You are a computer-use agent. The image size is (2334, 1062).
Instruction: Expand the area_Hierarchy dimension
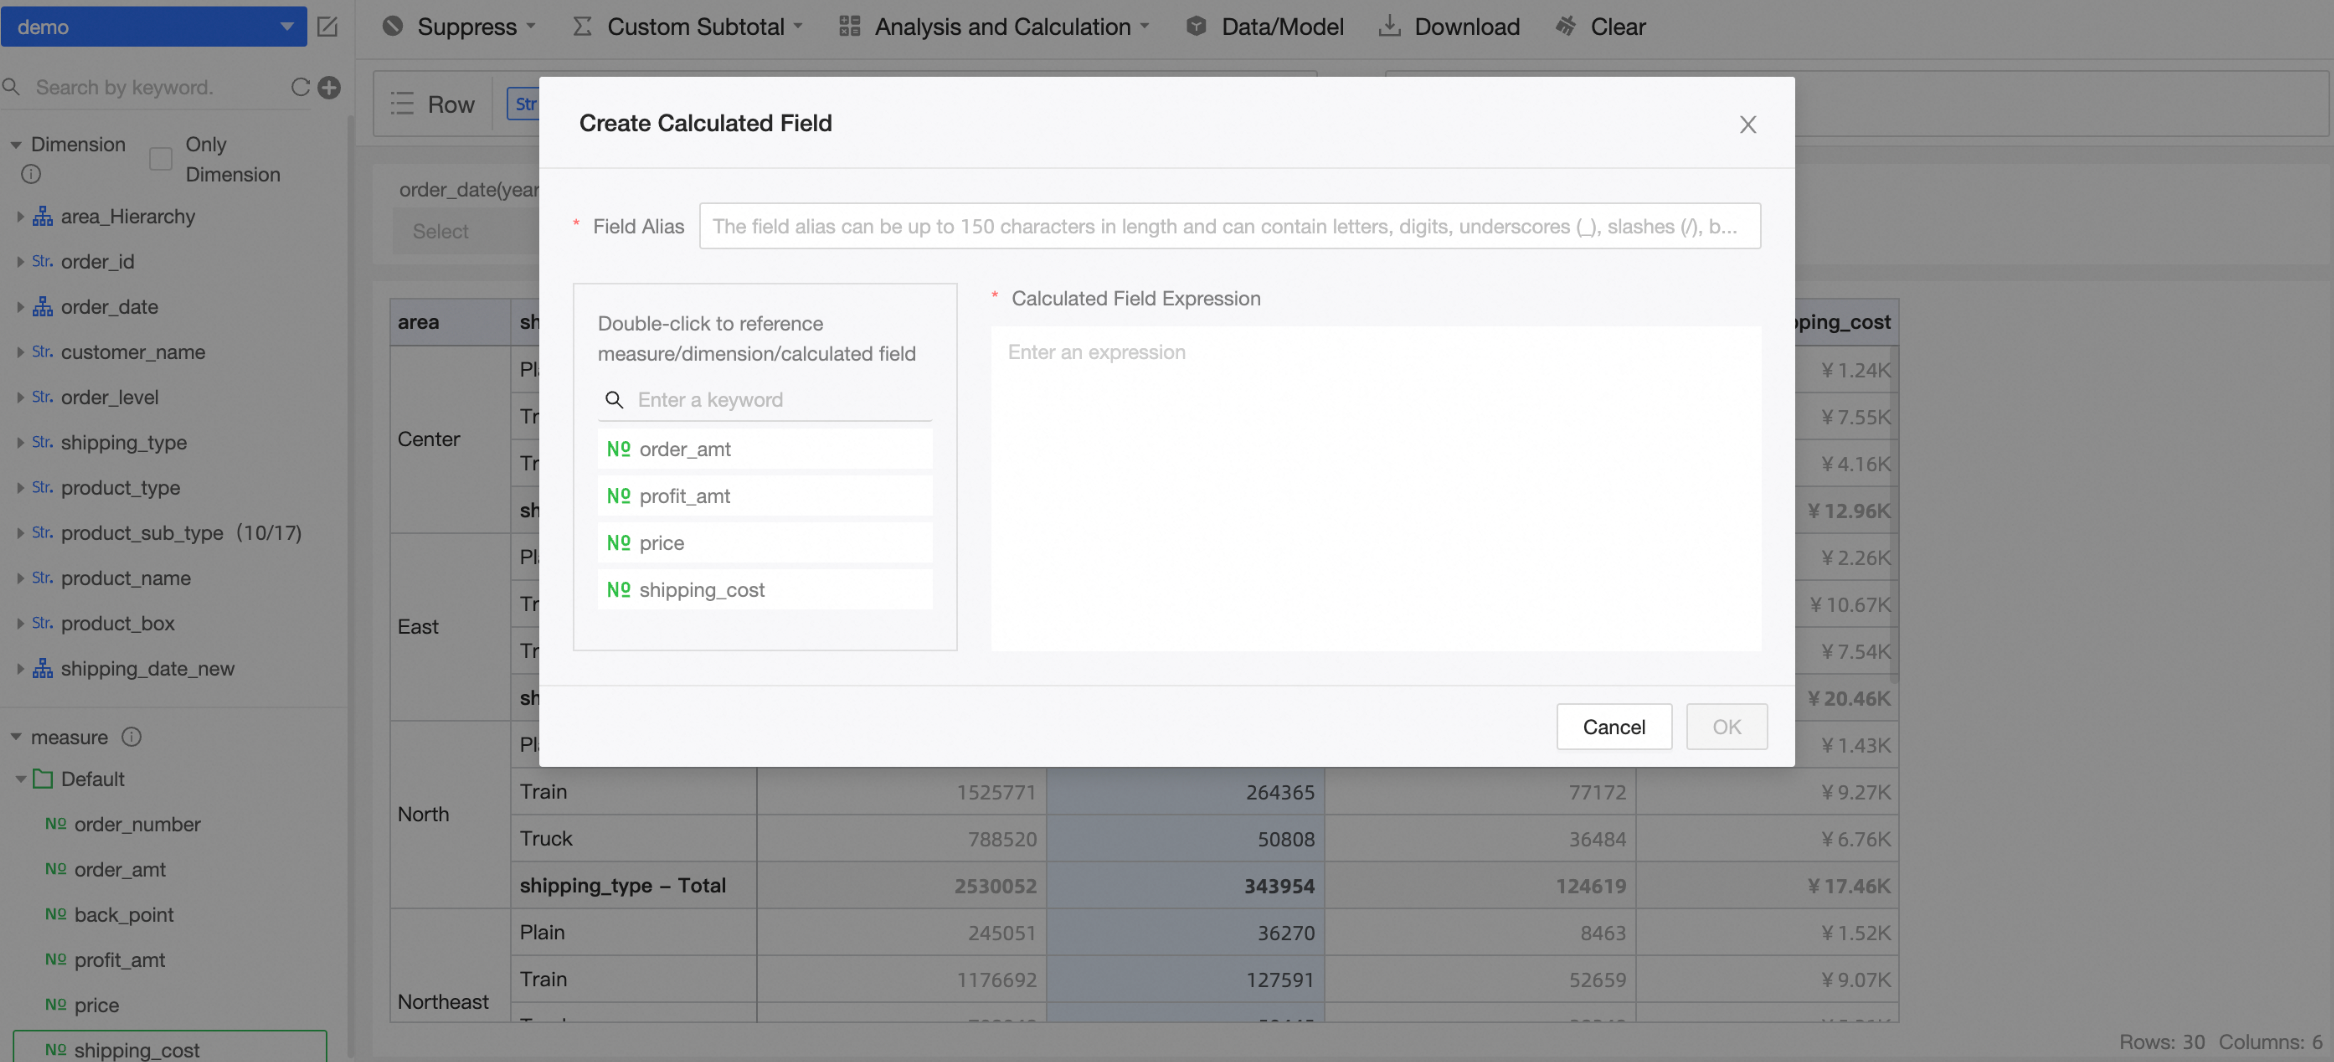[x=20, y=216]
